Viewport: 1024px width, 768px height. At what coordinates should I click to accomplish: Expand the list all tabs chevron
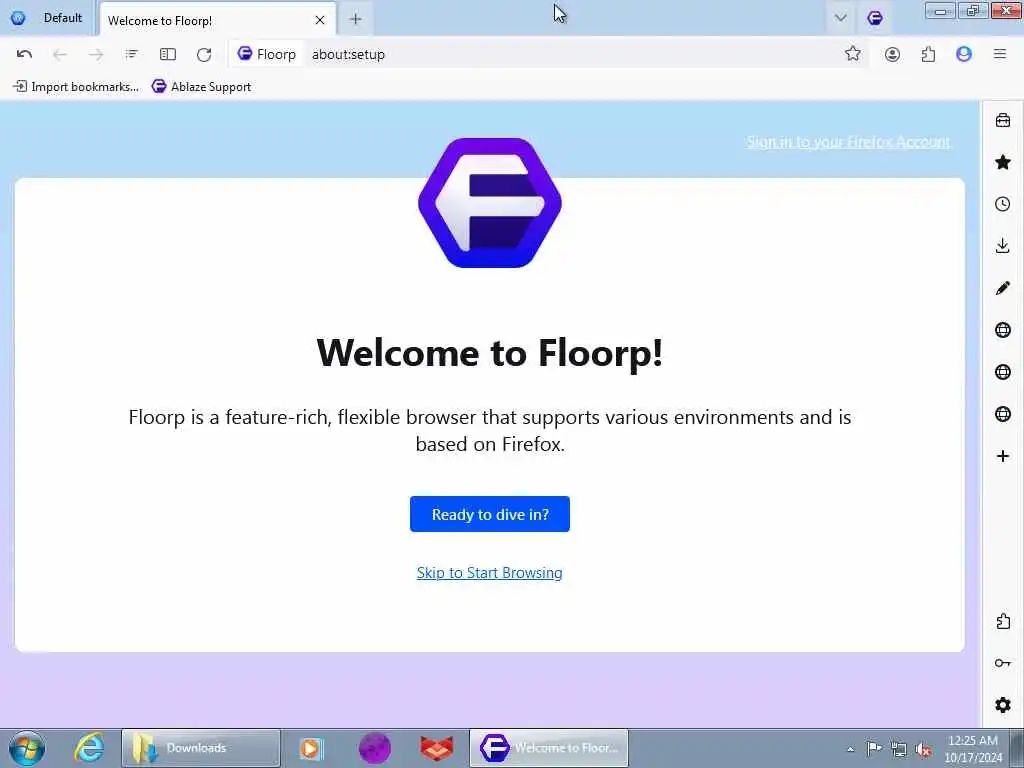click(x=840, y=18)
